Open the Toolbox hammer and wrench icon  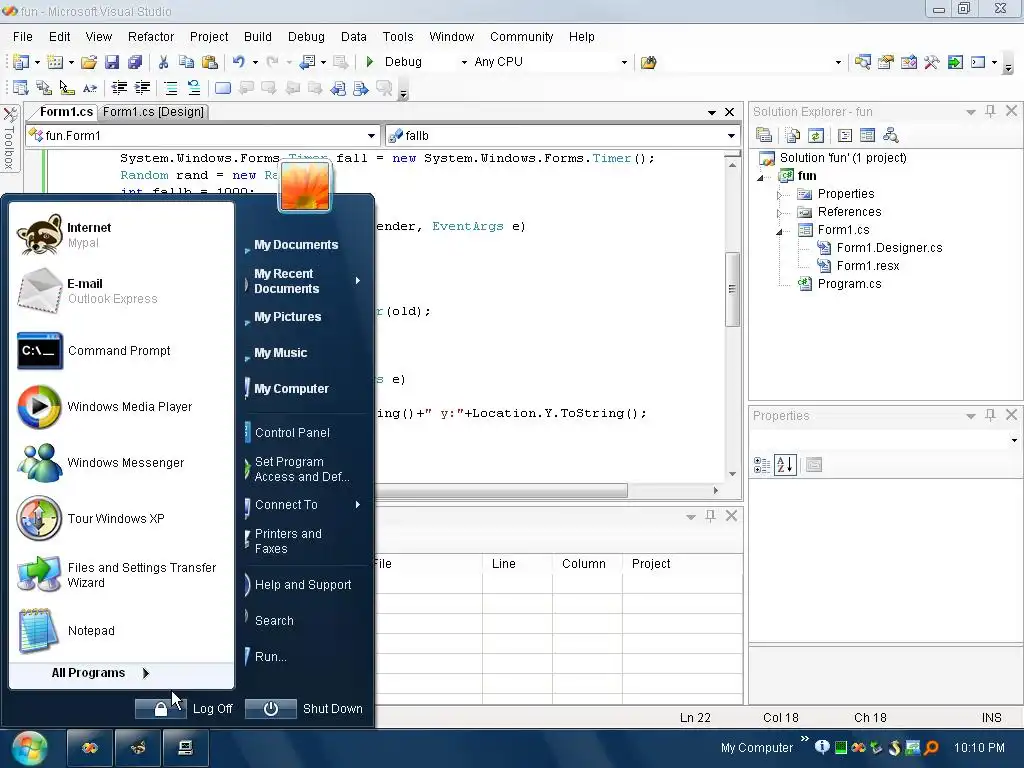click(931, 62)
